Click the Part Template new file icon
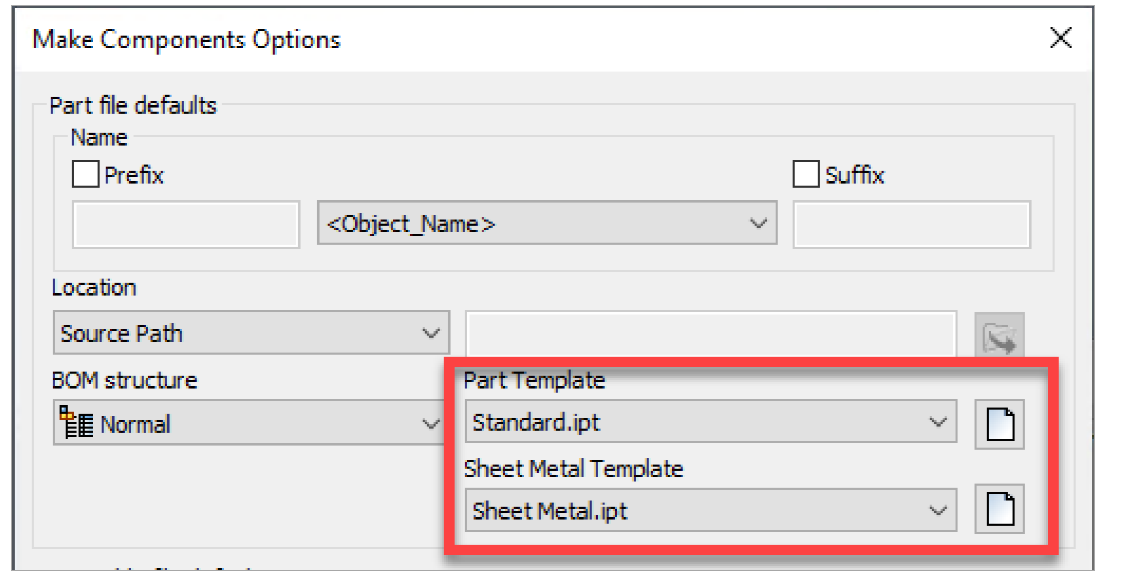Screen dimensions: 1125x584 (1000, 424)
